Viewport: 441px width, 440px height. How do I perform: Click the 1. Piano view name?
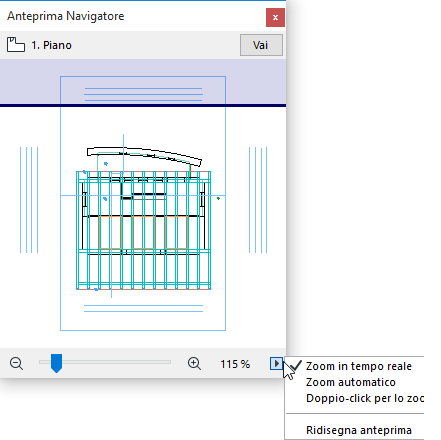[x=51, y=45]
